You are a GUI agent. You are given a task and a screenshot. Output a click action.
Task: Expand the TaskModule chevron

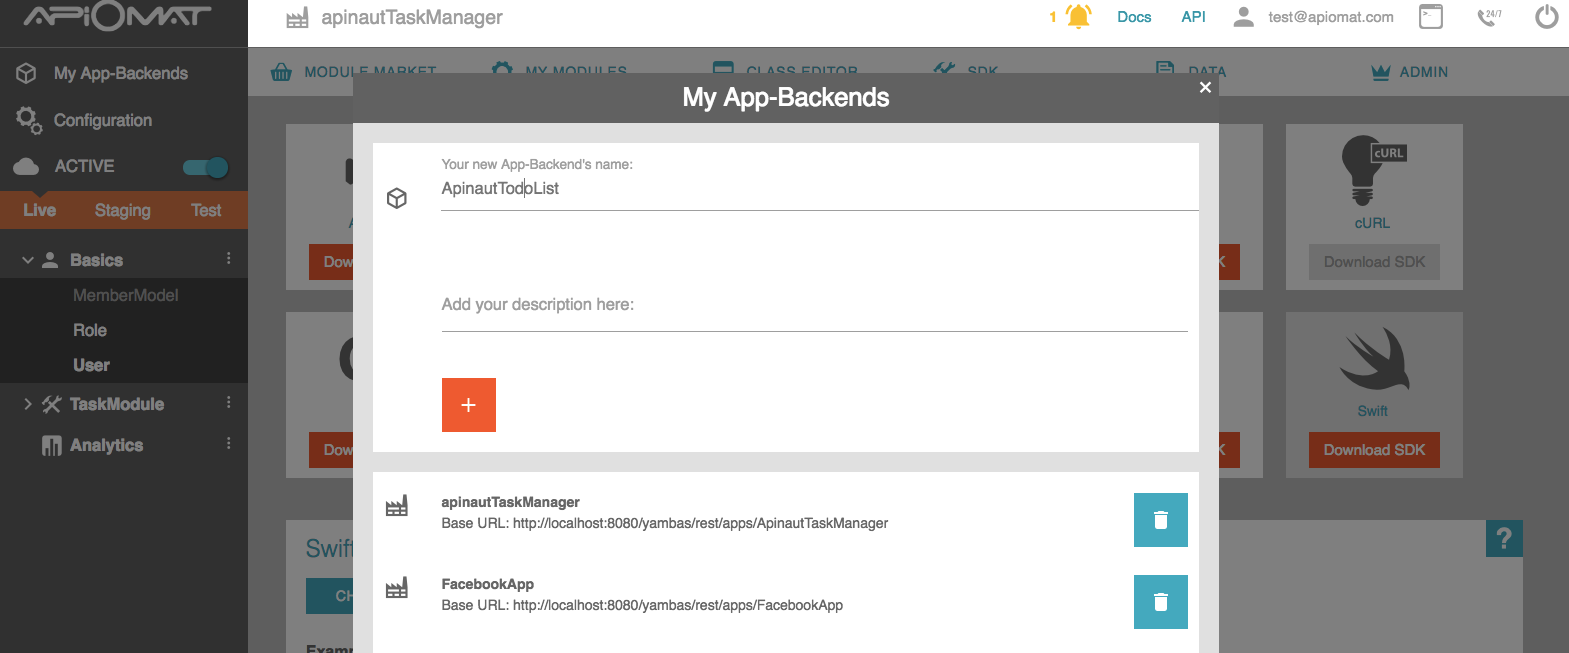[x=28, y=404]
